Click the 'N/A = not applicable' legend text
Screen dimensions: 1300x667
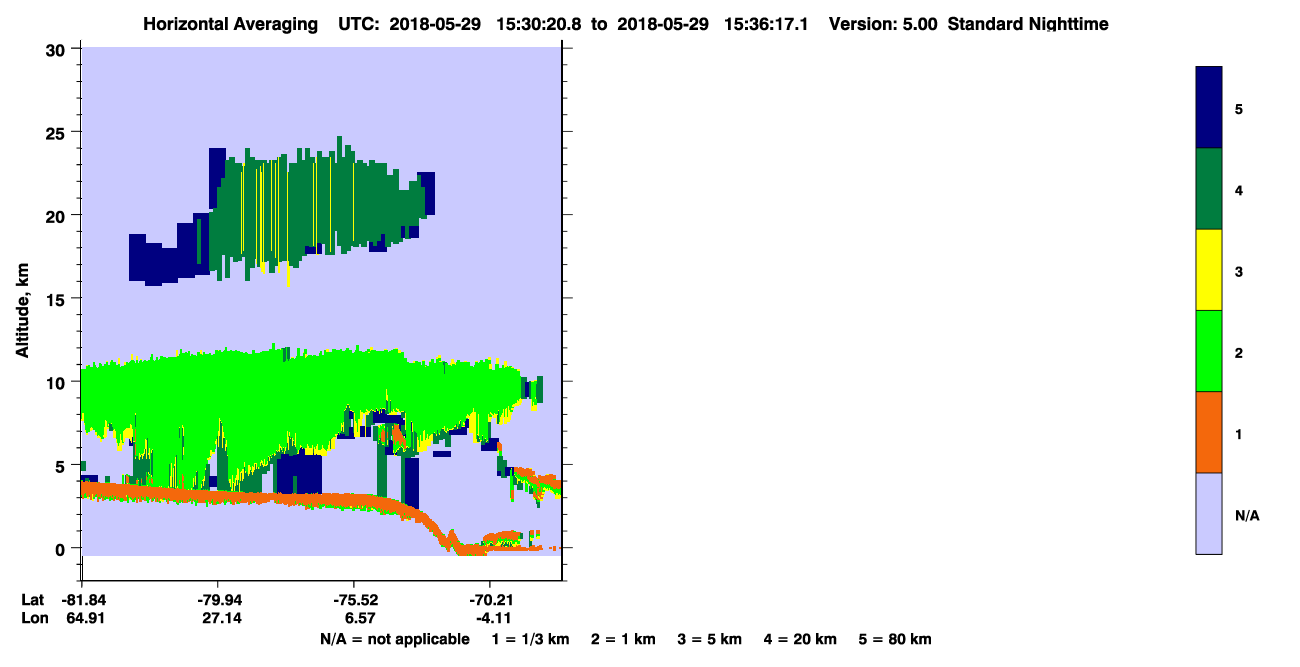[395, 639]
